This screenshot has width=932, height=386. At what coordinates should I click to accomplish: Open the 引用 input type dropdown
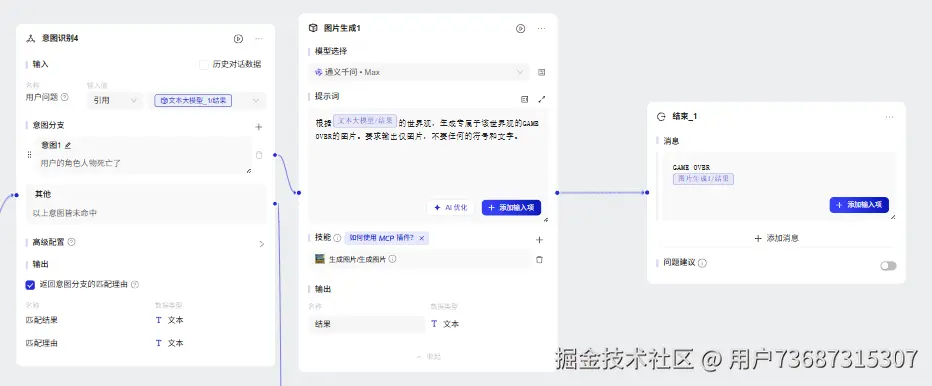[x=115, y=101]
